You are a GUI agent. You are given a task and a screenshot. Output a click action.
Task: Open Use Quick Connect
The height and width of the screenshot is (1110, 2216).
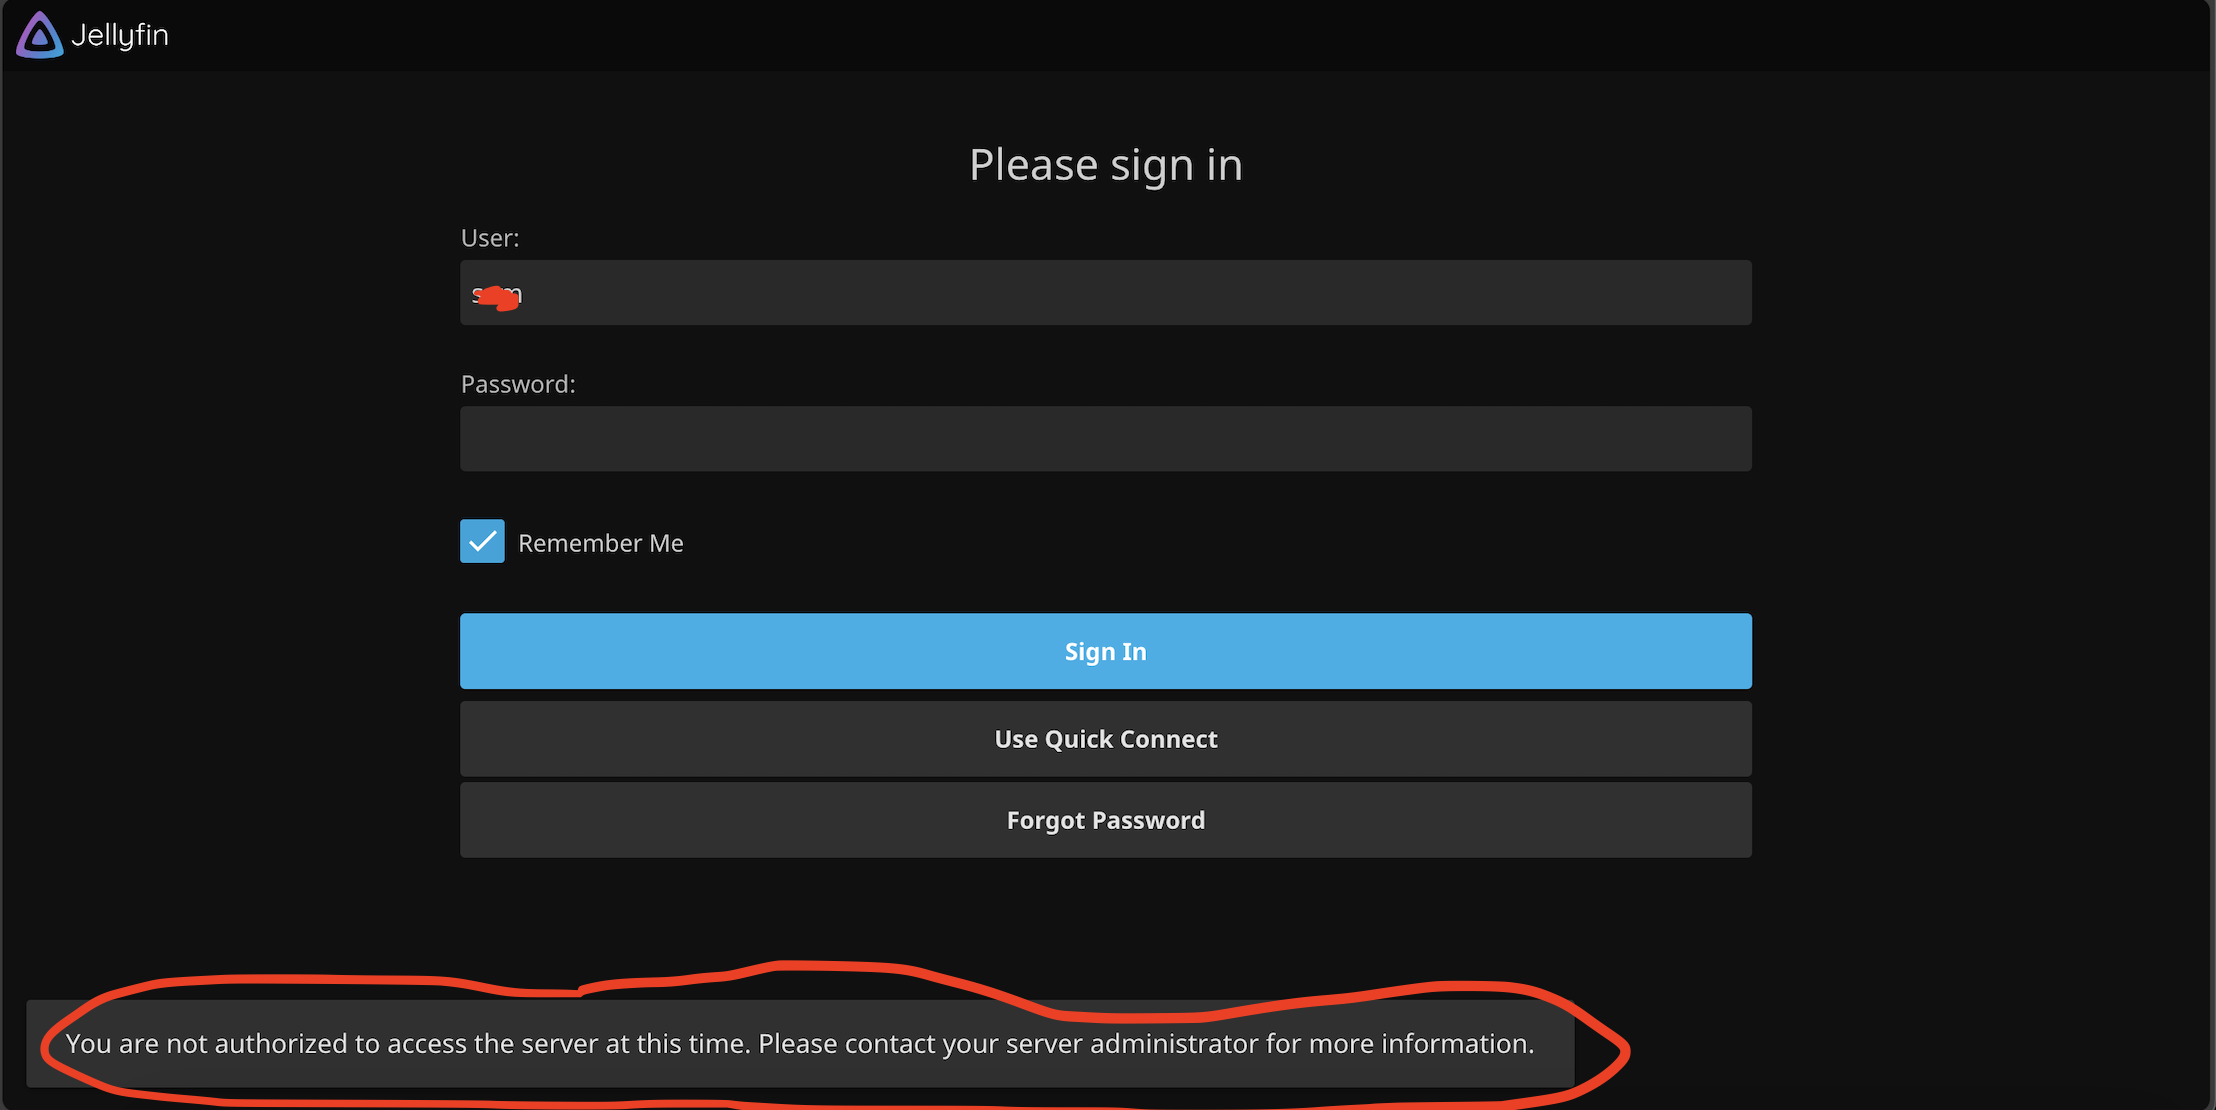(1105, 739)
